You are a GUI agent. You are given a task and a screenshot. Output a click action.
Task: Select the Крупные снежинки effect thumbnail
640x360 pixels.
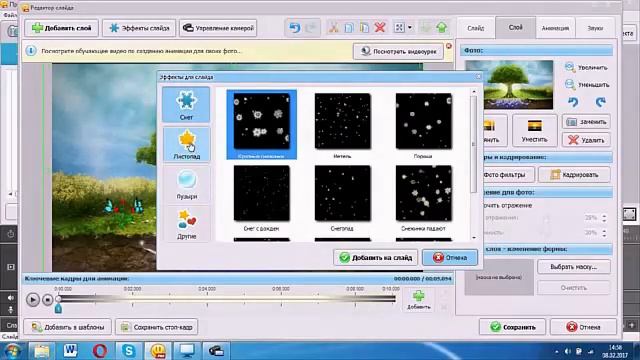262,124
